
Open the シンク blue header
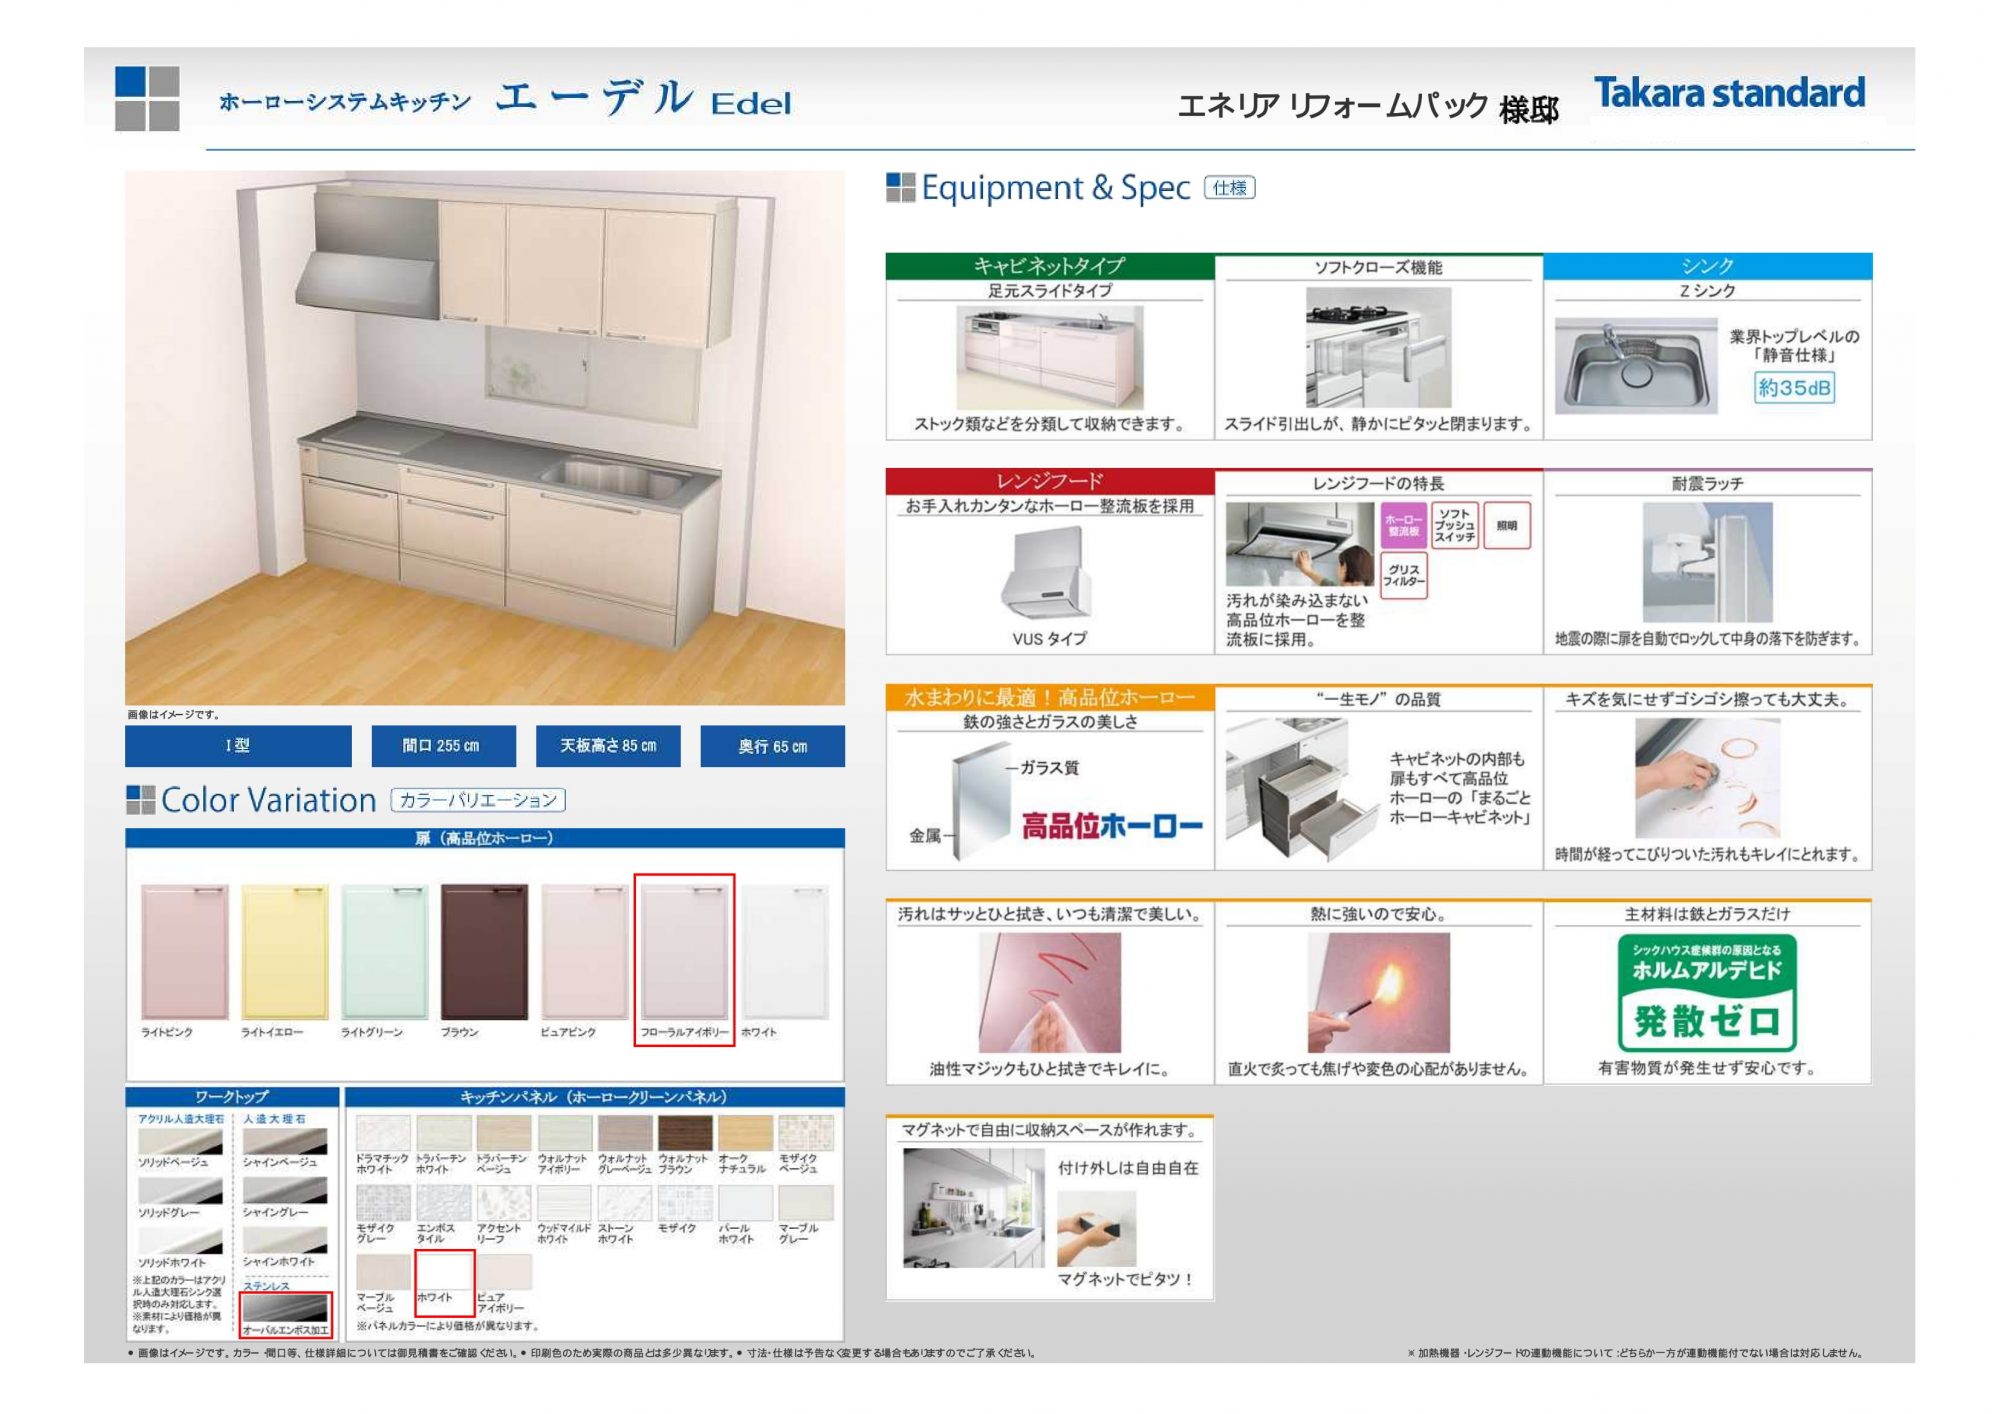click(x=1707, y=266)
